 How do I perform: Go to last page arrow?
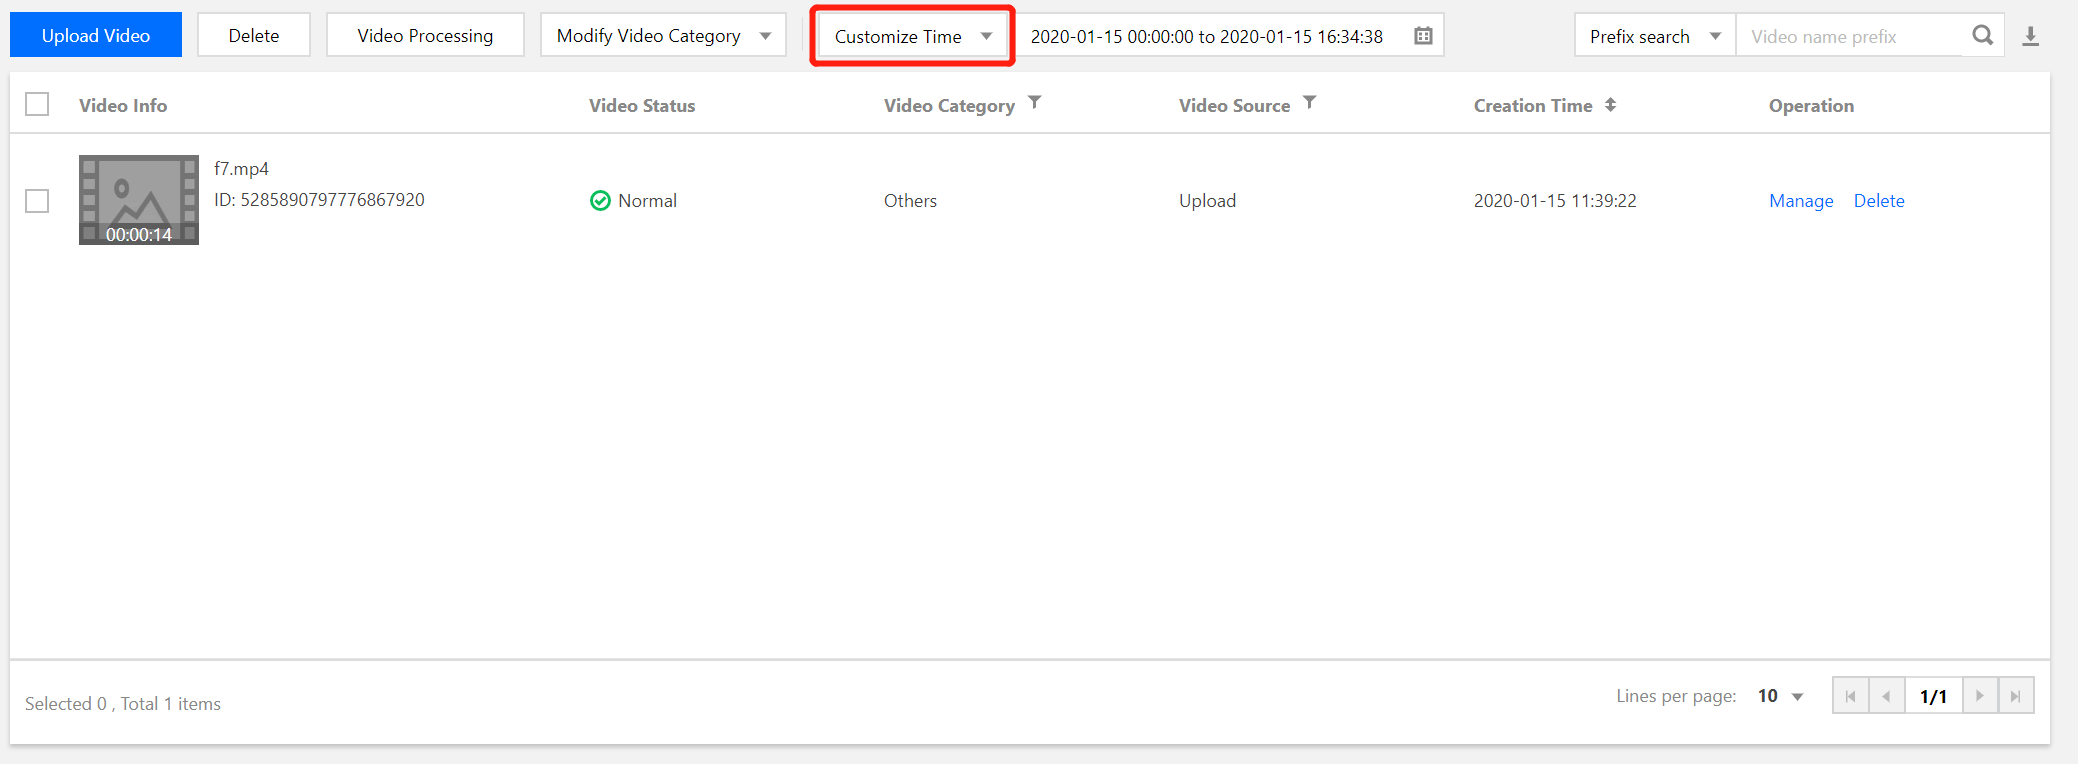[2016, 696]
